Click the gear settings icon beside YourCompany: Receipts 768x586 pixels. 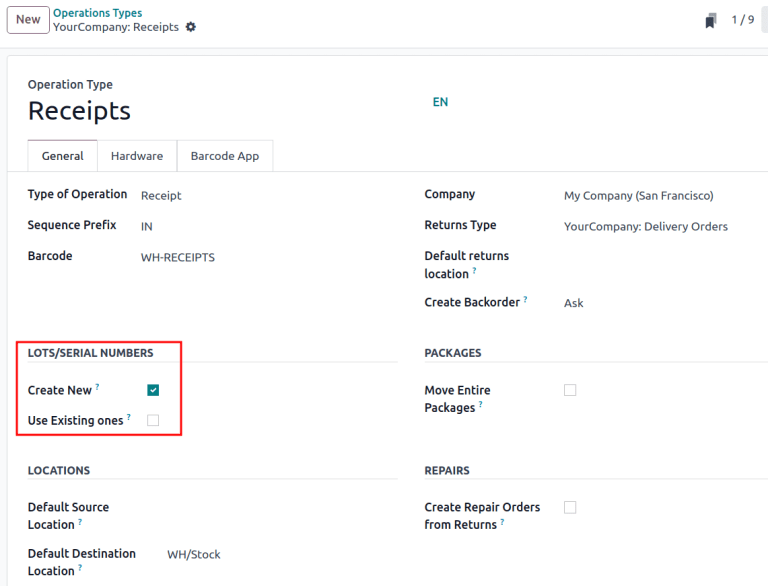191,27
